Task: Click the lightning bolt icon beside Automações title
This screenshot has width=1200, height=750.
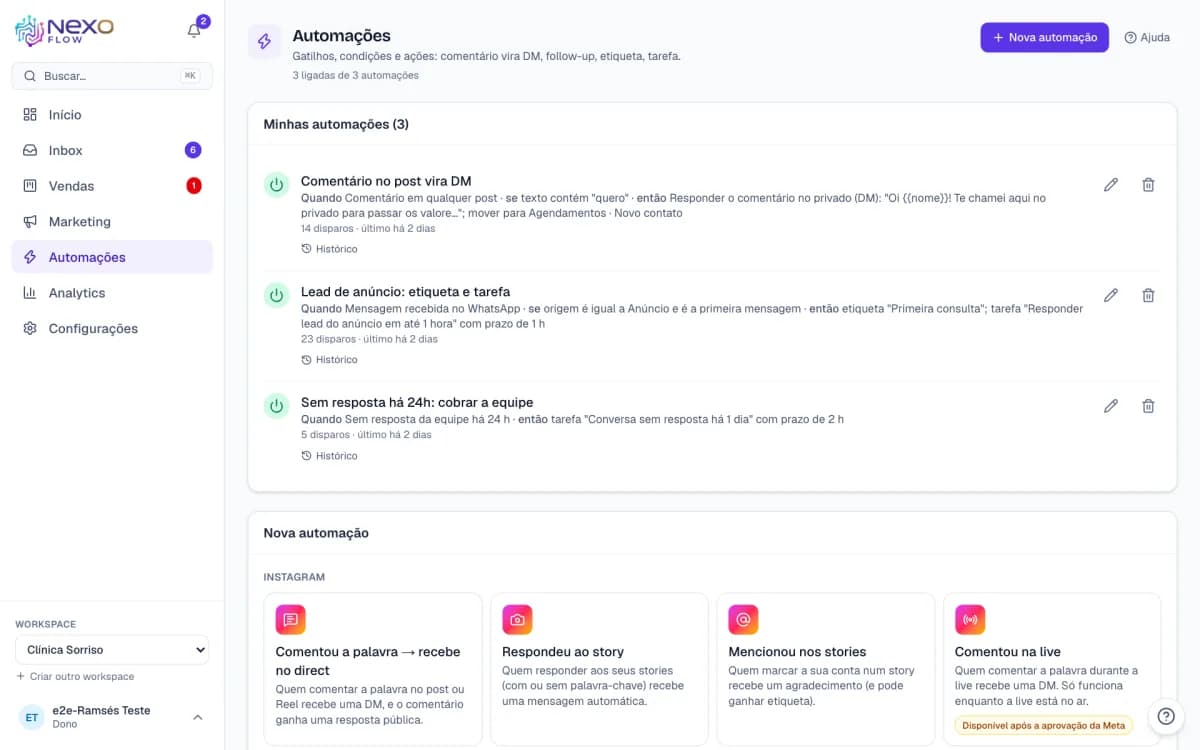Action: coord(264,41)
